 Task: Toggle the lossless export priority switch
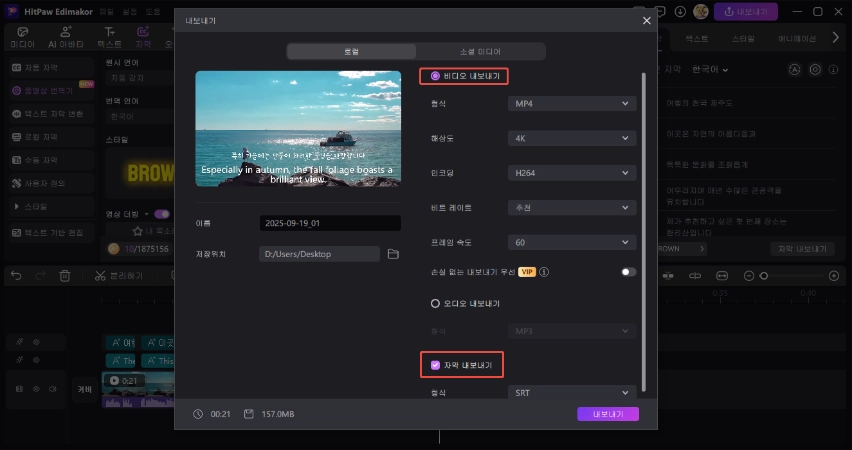(628, 271)
